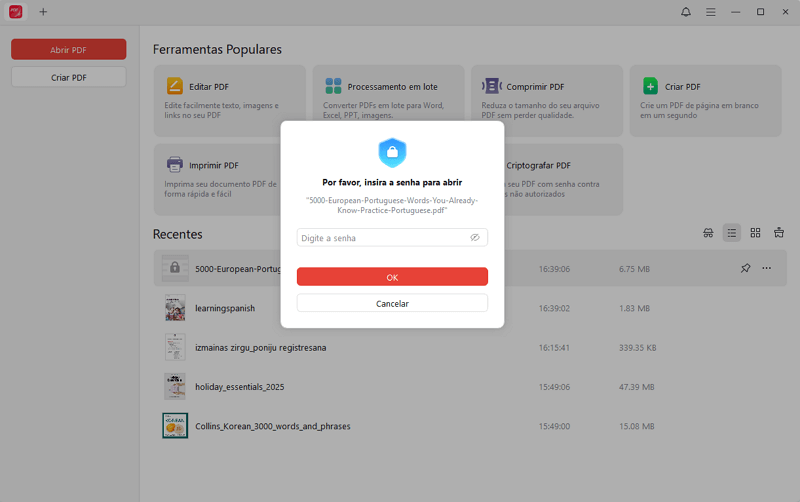
Task: Click the Cancelar button
Action: point(392,303)
